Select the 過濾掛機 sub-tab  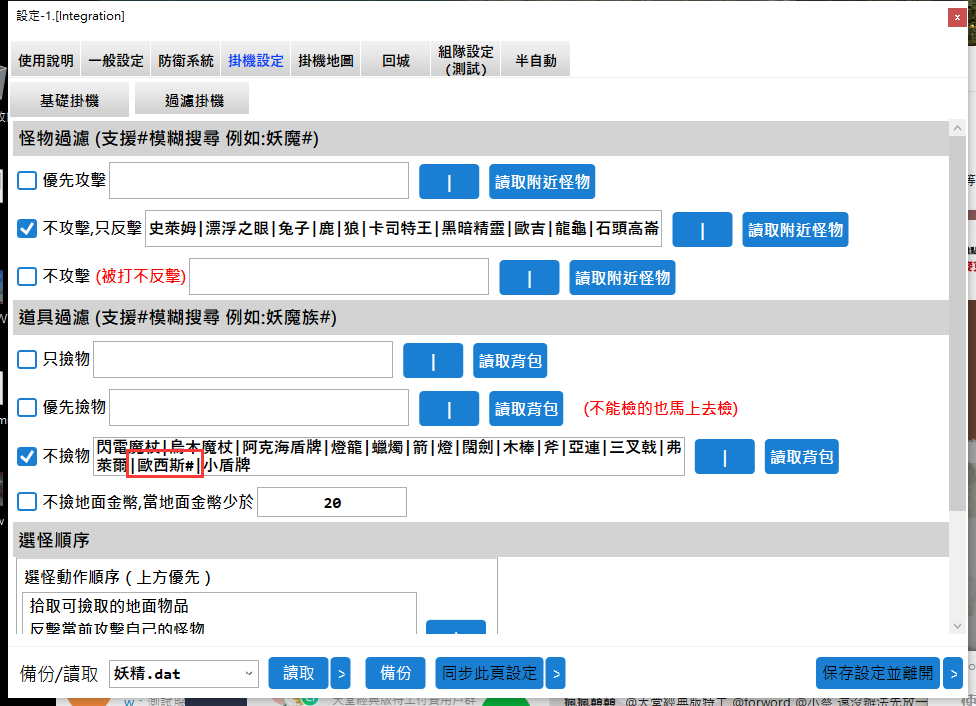point(192,100)
